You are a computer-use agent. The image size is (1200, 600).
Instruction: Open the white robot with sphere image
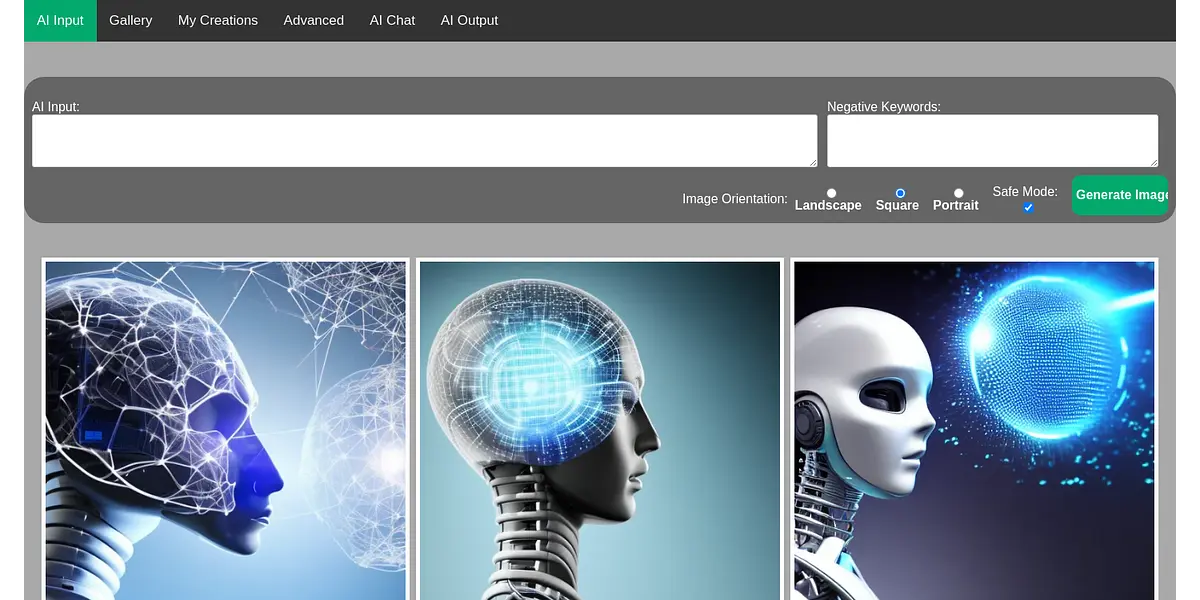pos(974,430)
